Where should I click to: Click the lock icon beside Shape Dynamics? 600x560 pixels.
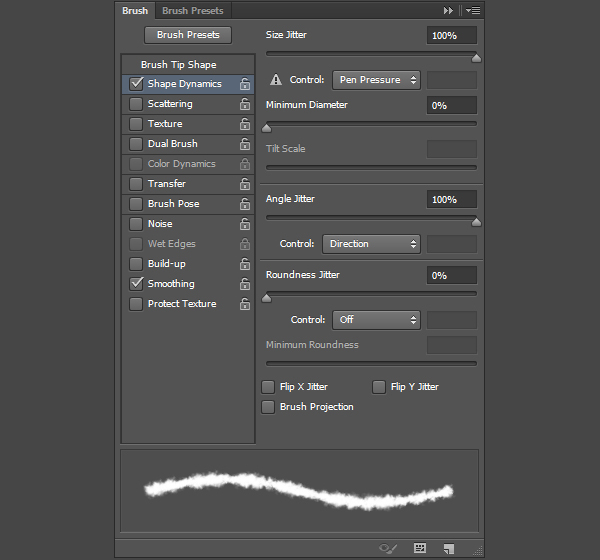tap(244, 84)
